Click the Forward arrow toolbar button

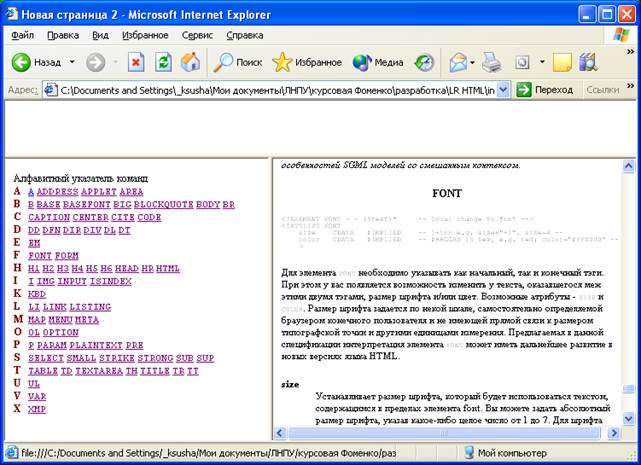[96, 62]
